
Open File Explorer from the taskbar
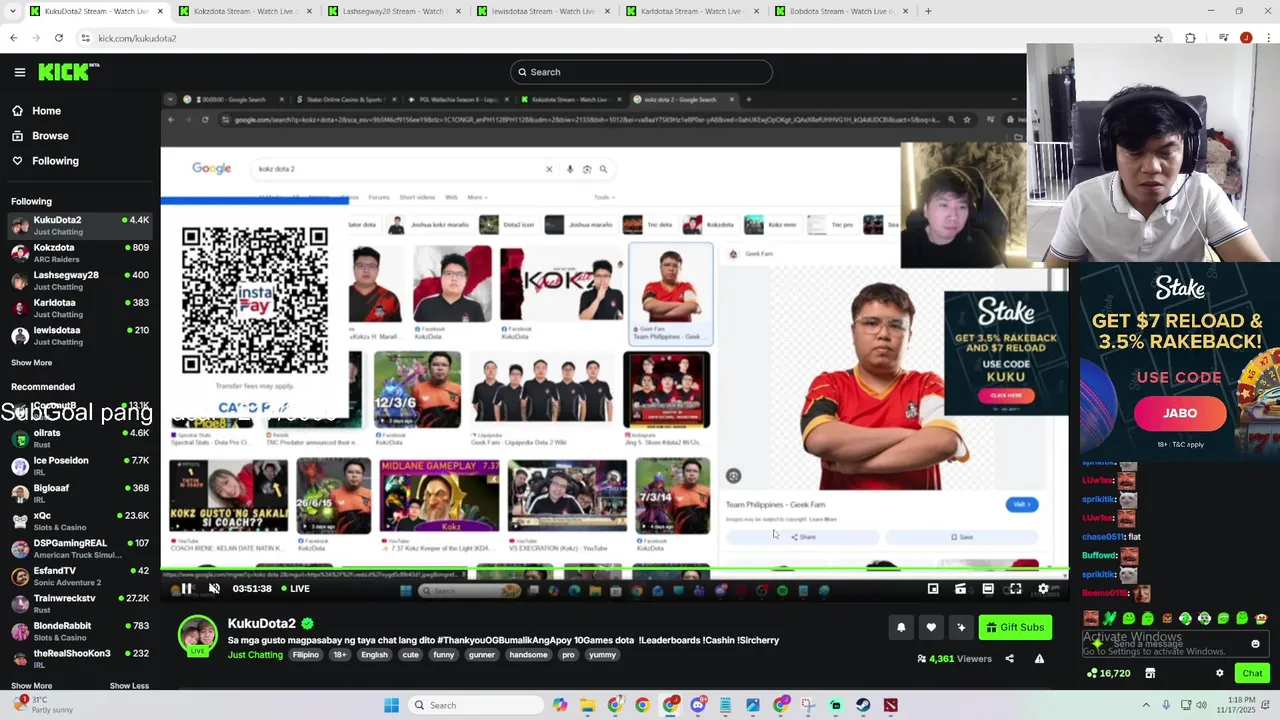click(587, 705)
